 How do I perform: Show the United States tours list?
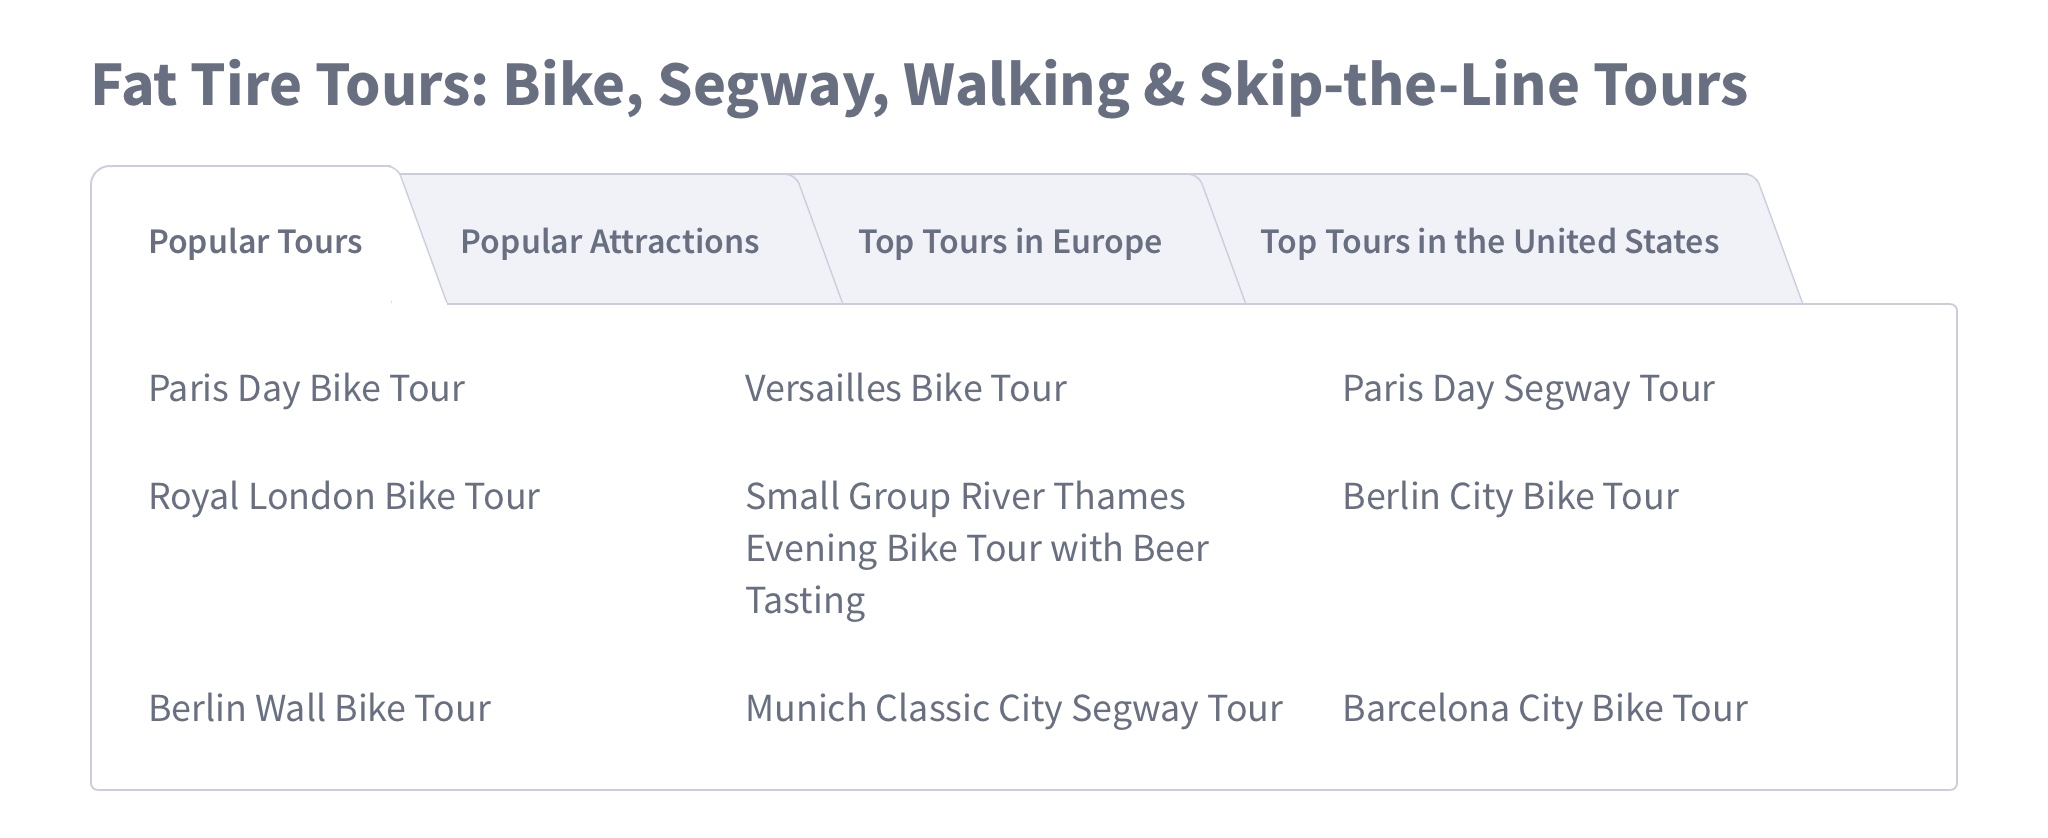click(x=1488, y=242)
